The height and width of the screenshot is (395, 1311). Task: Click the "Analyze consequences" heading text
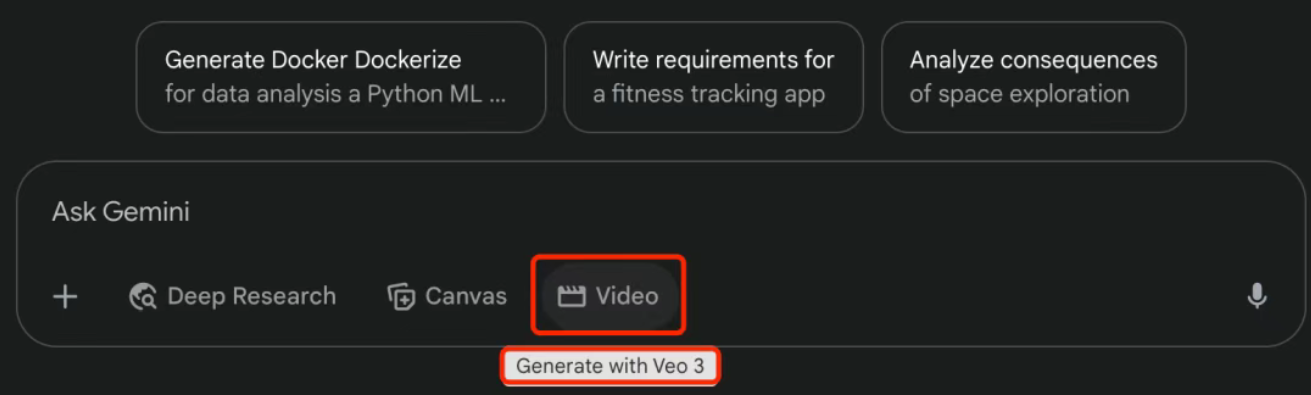(x=1033, y=60)
